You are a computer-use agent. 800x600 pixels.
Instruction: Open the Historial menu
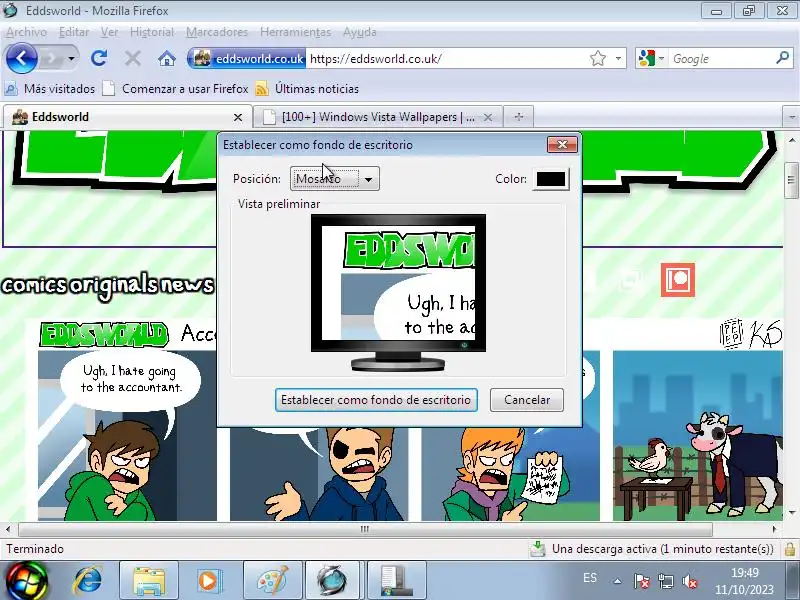152,32
